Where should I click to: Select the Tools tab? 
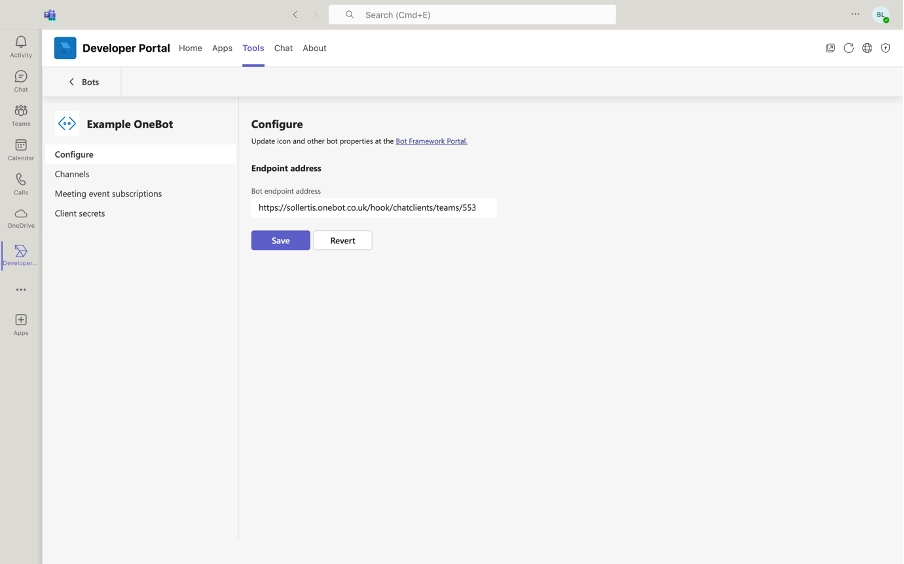pyautogui.click(x=253, y=48)
